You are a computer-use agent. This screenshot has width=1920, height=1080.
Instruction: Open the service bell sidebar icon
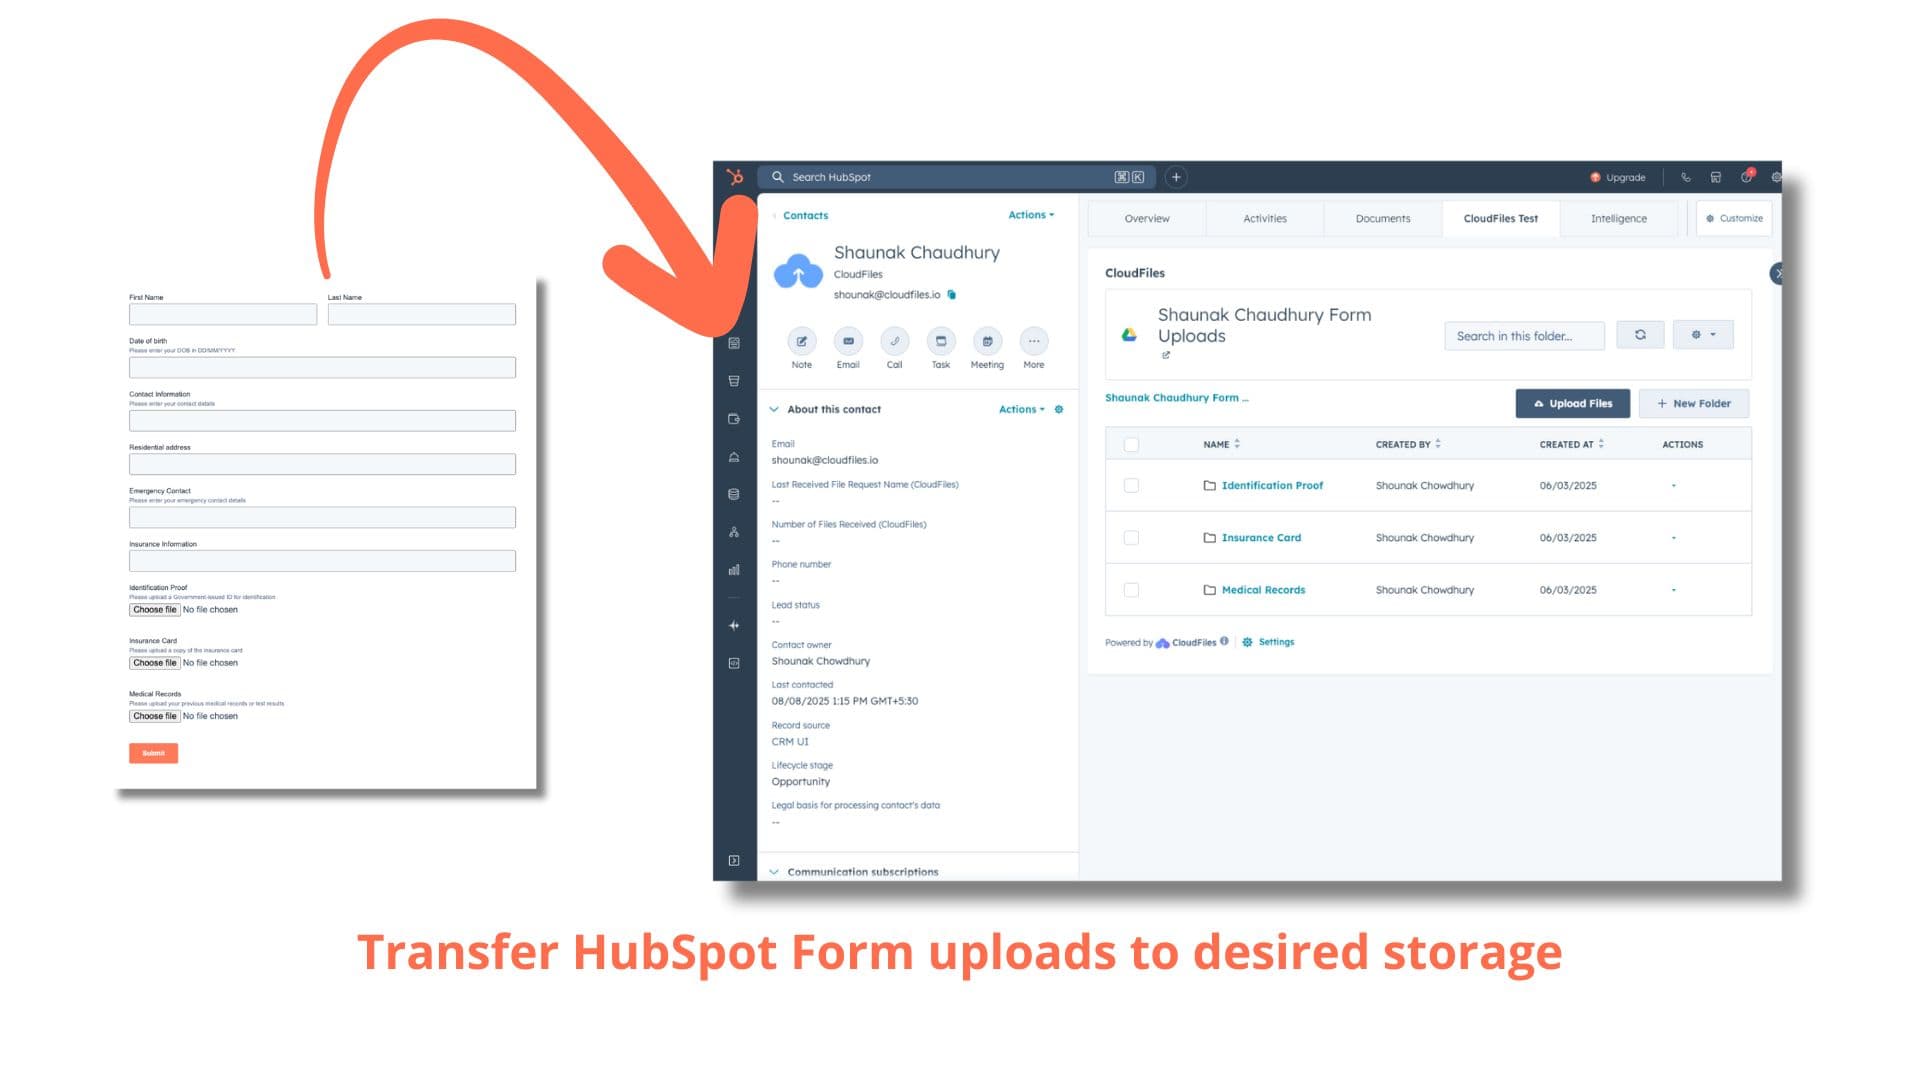[x=734, y=457]
